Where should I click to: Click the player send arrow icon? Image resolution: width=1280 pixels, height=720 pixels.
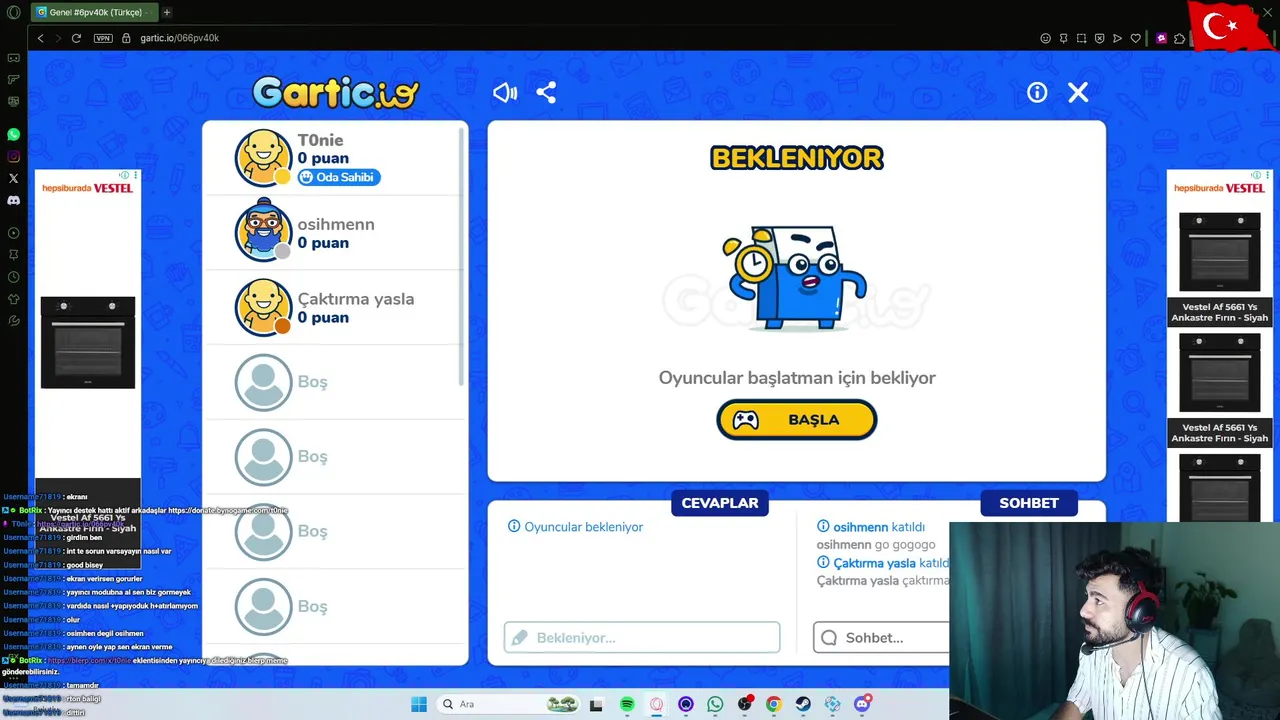pyautogui.click(x=1118, y=38)
